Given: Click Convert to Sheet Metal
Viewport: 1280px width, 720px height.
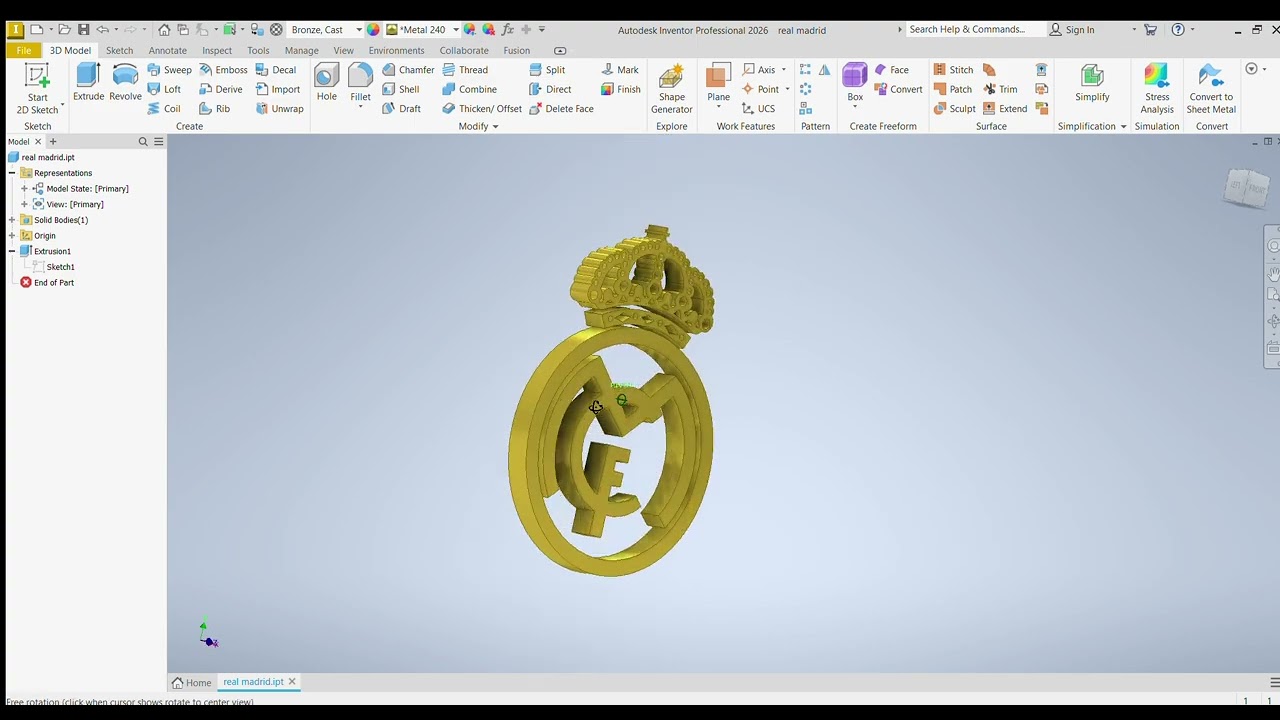Looking at the screenshot, I should point(1211,89).
